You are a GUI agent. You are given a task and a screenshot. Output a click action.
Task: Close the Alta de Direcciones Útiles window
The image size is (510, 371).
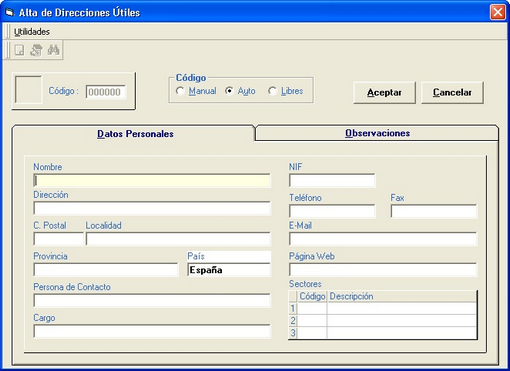pos(498,12)
